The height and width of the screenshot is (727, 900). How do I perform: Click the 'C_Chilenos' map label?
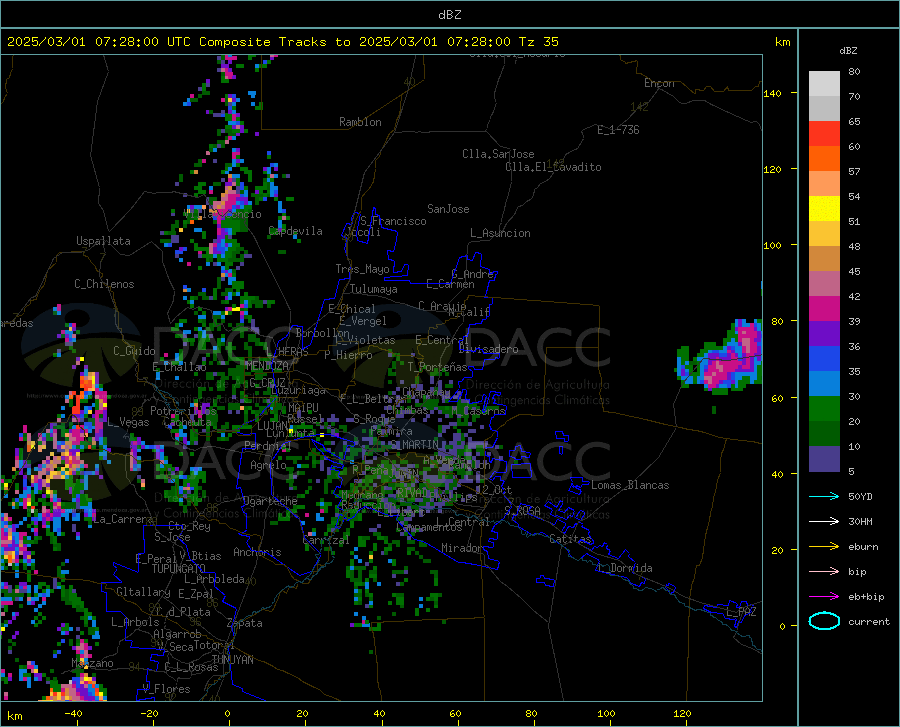(x=104, y=284)
